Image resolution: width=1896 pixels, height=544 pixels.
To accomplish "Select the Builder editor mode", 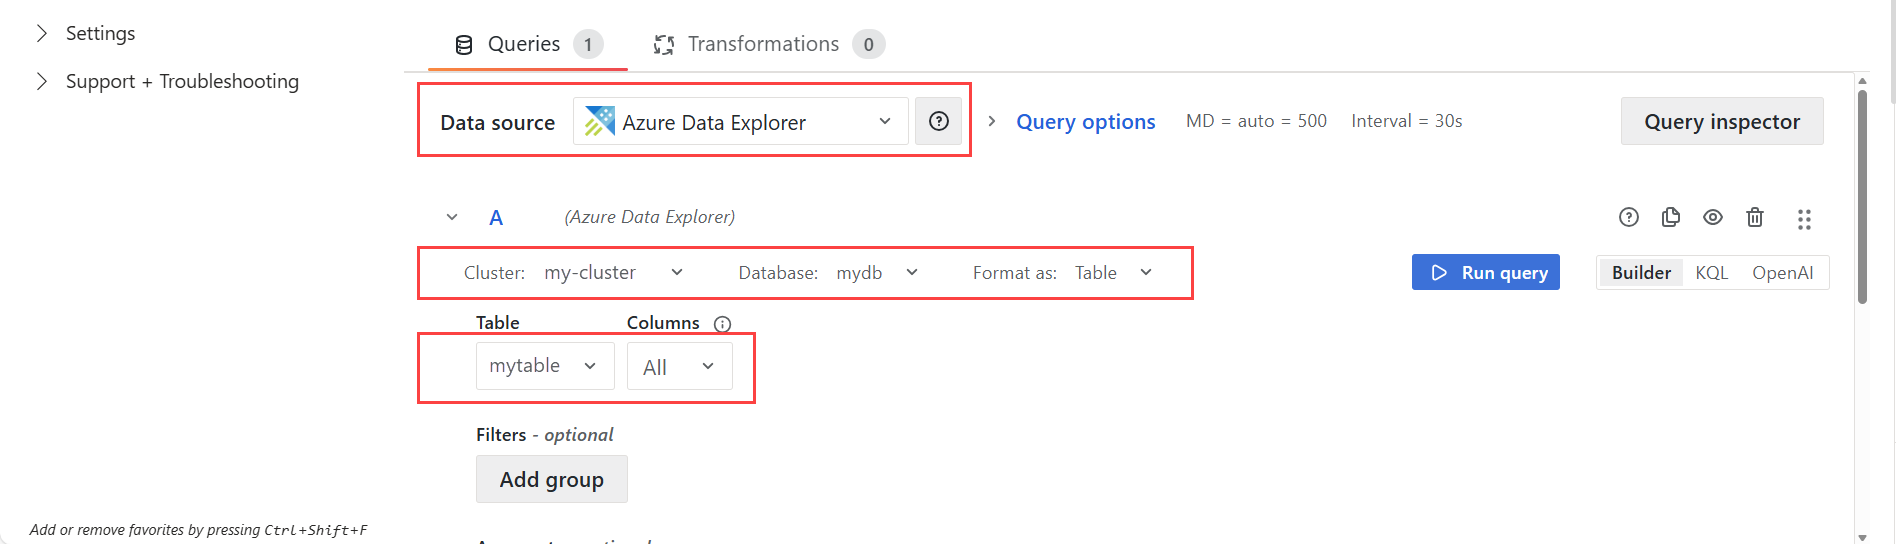I will (x=1641, y=273).
